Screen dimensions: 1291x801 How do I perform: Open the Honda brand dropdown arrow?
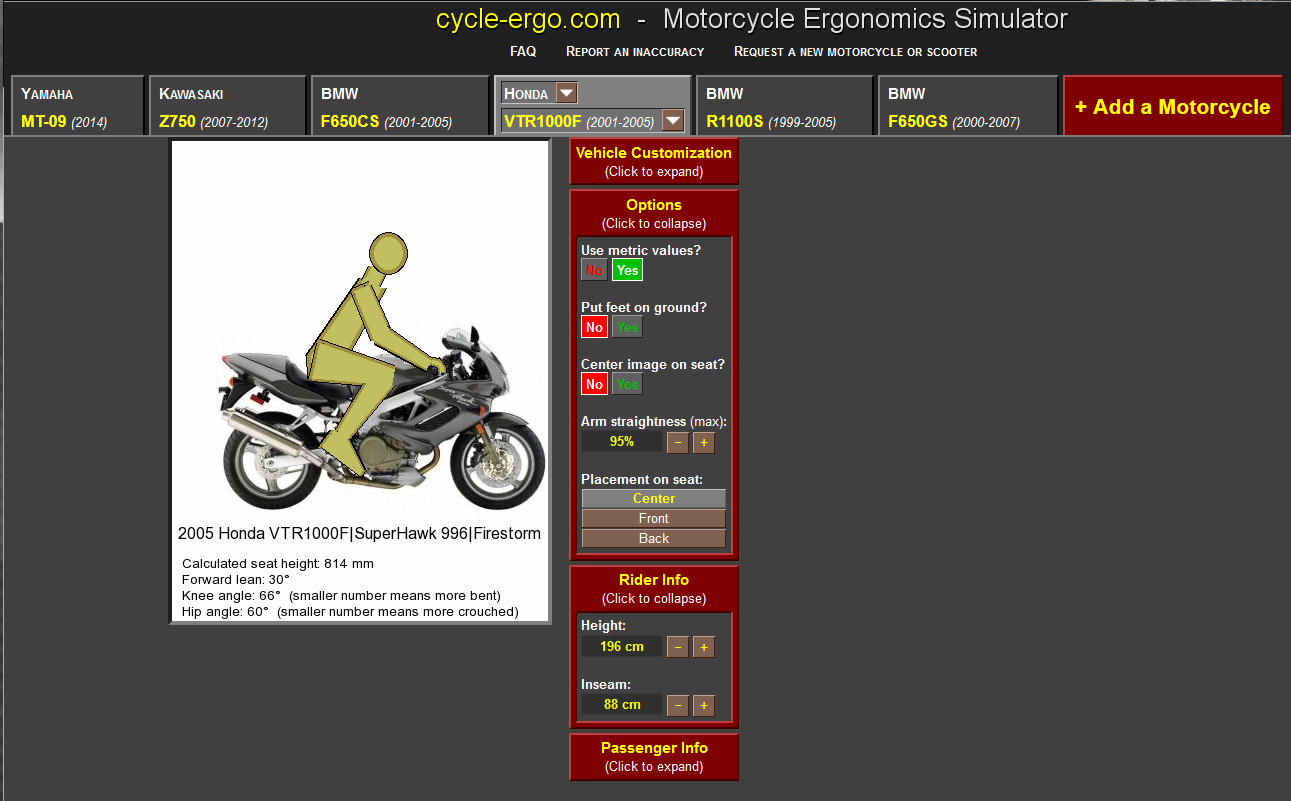tap(566, 93)
